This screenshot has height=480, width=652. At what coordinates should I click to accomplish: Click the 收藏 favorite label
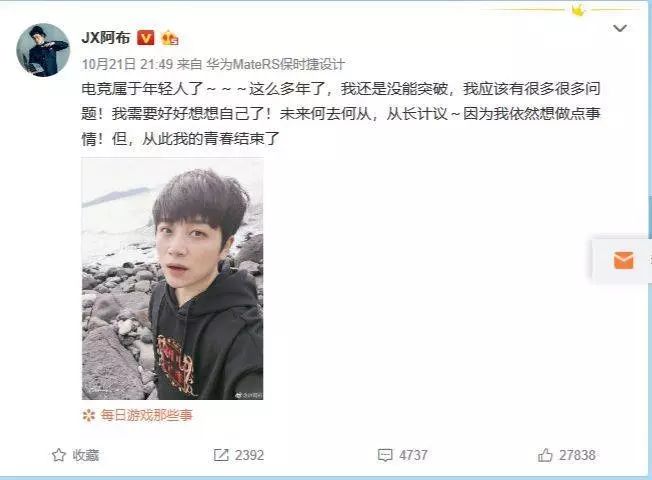pyautogui.click(x=86, y=455)
